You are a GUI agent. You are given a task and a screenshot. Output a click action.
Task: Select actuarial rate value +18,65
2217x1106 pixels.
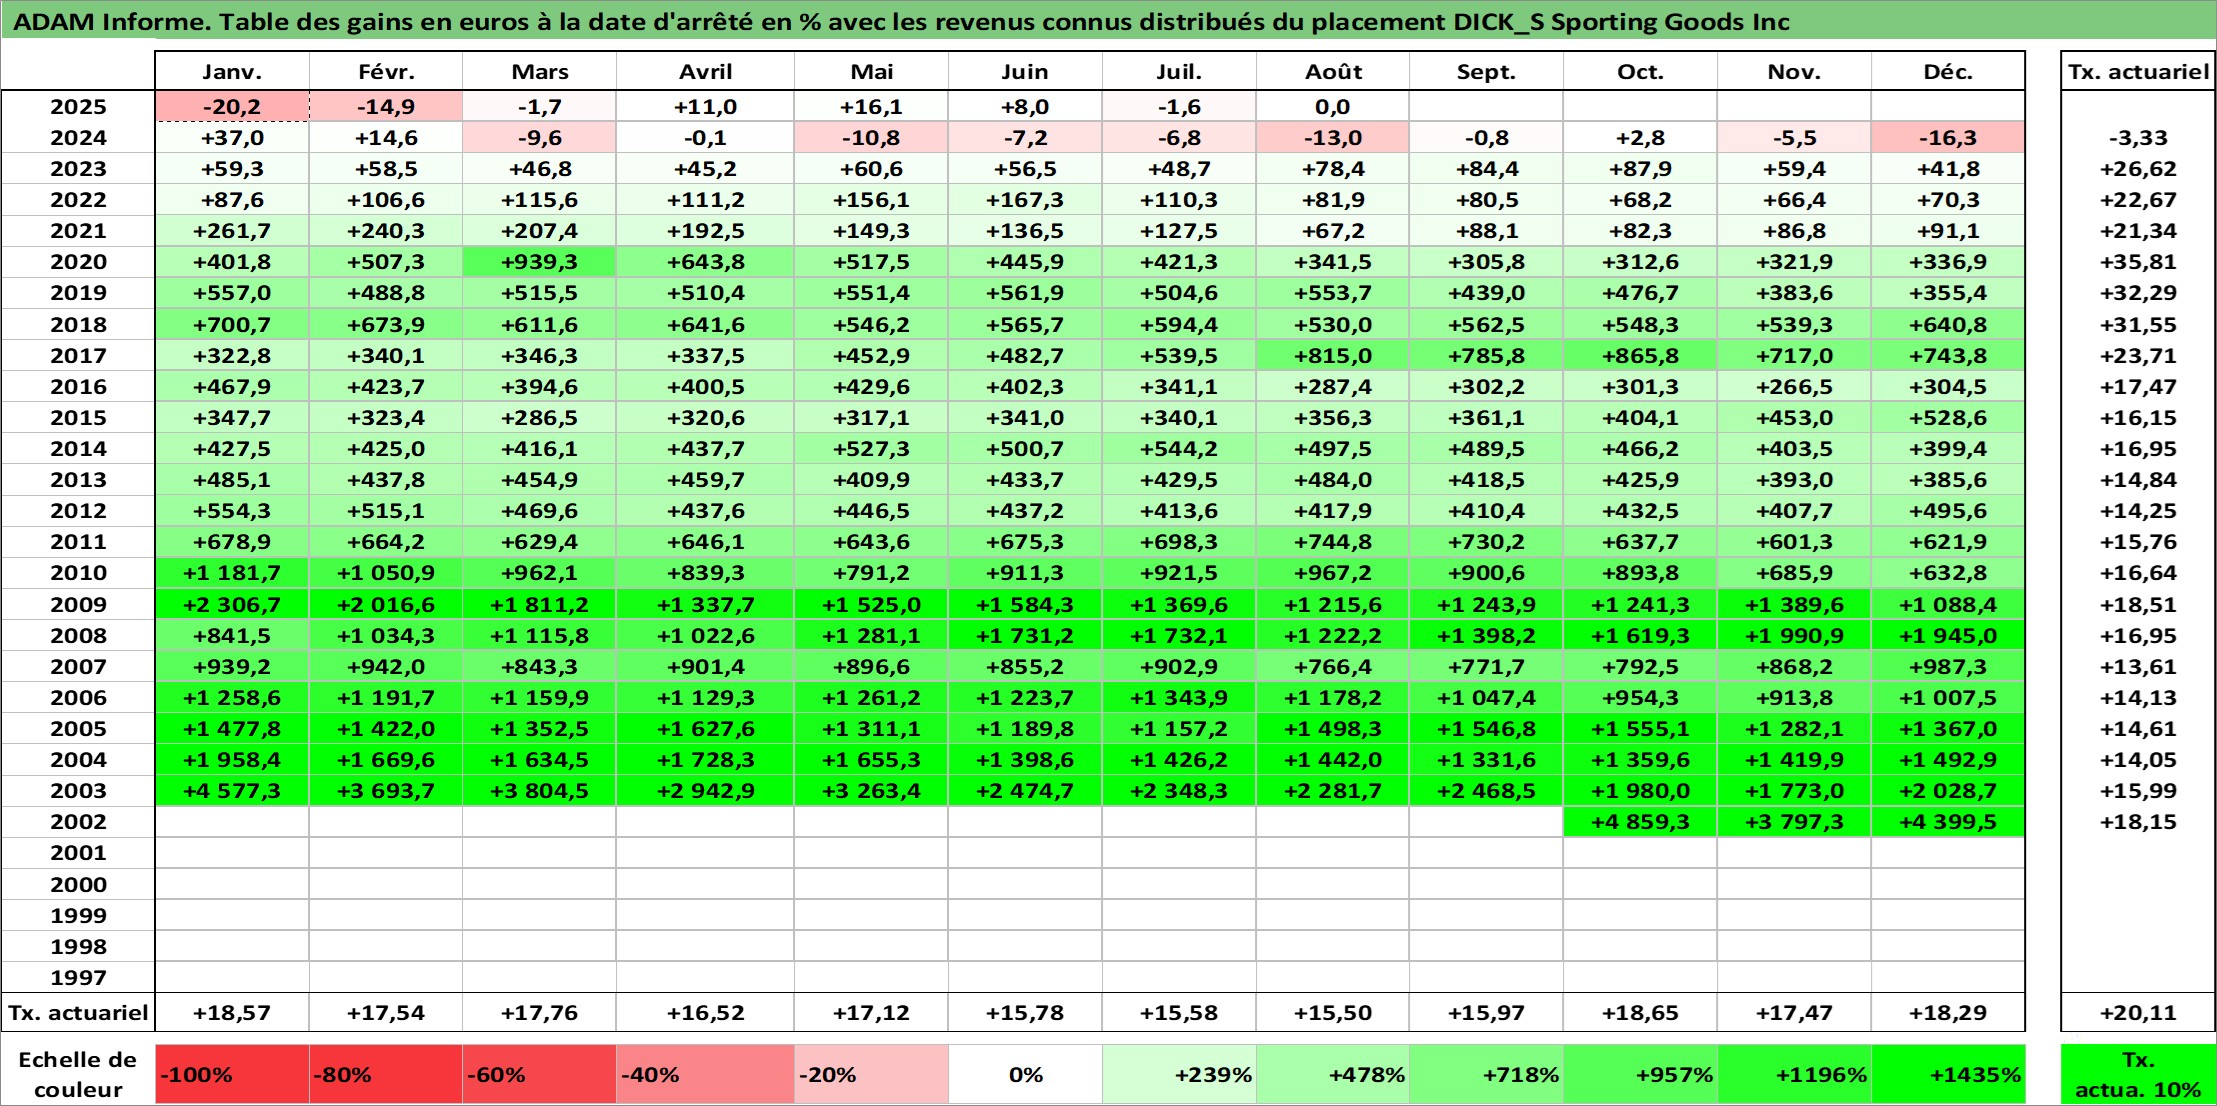[x=1640, y=1013]
